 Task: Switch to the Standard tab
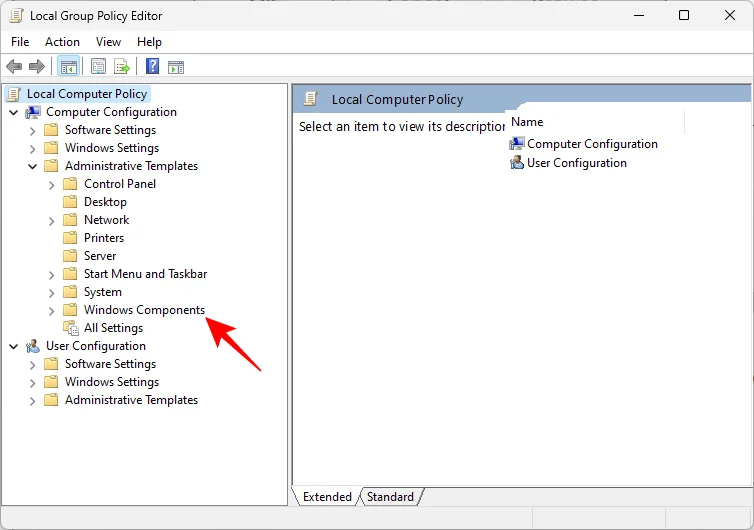390,497
